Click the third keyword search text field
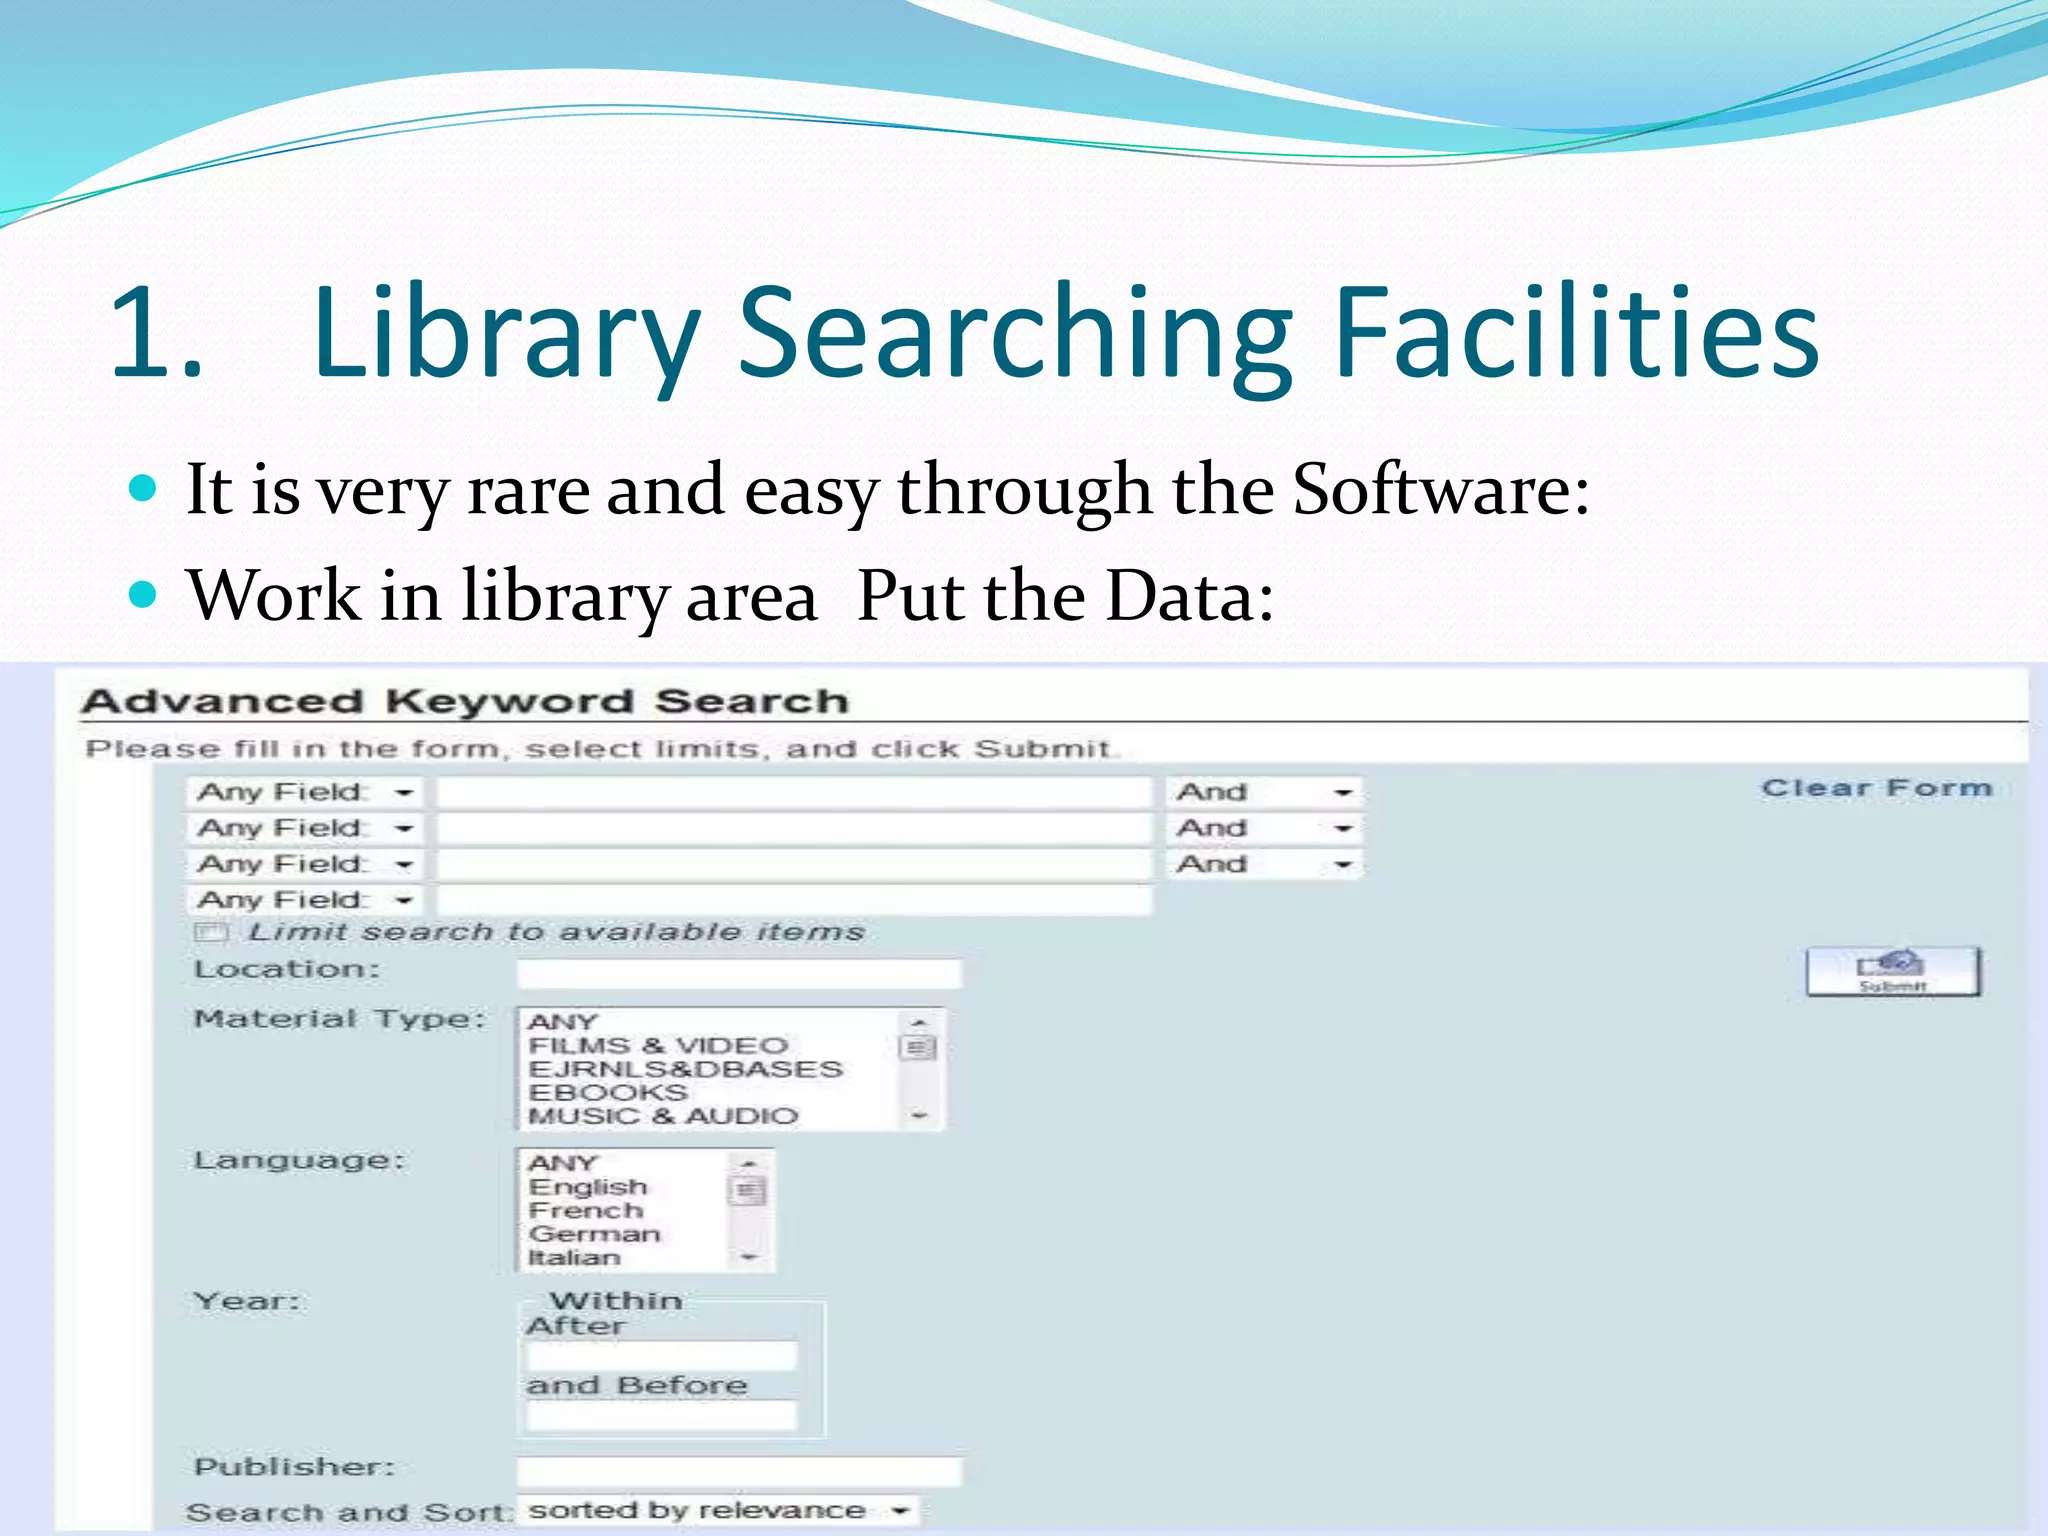Screen dimensions: 2048x1536 pyautogui.click(x=795, y=865)
